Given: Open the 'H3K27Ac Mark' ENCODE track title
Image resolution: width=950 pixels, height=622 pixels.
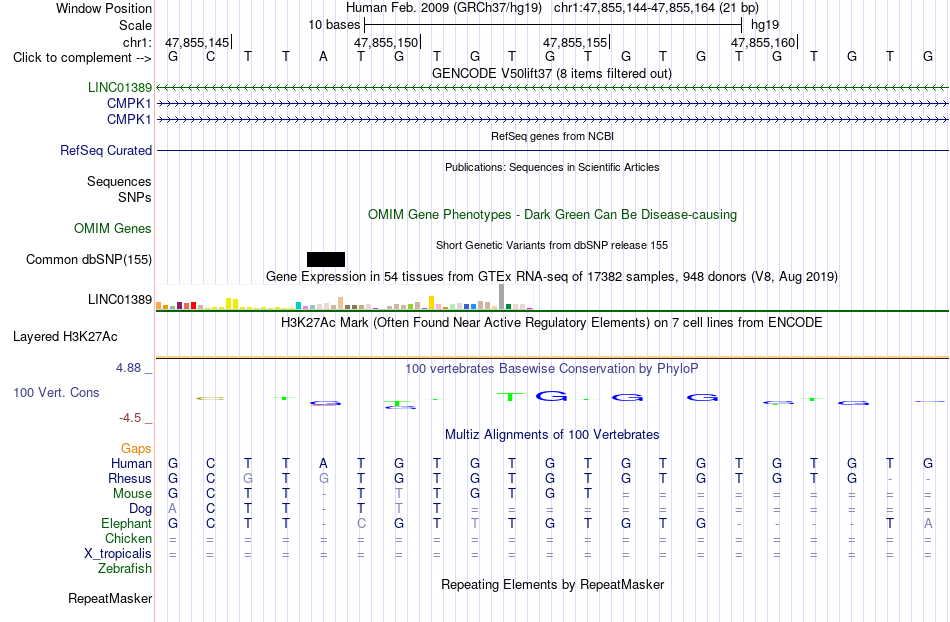Looking at the screenshot, I should tap(552, 323).
